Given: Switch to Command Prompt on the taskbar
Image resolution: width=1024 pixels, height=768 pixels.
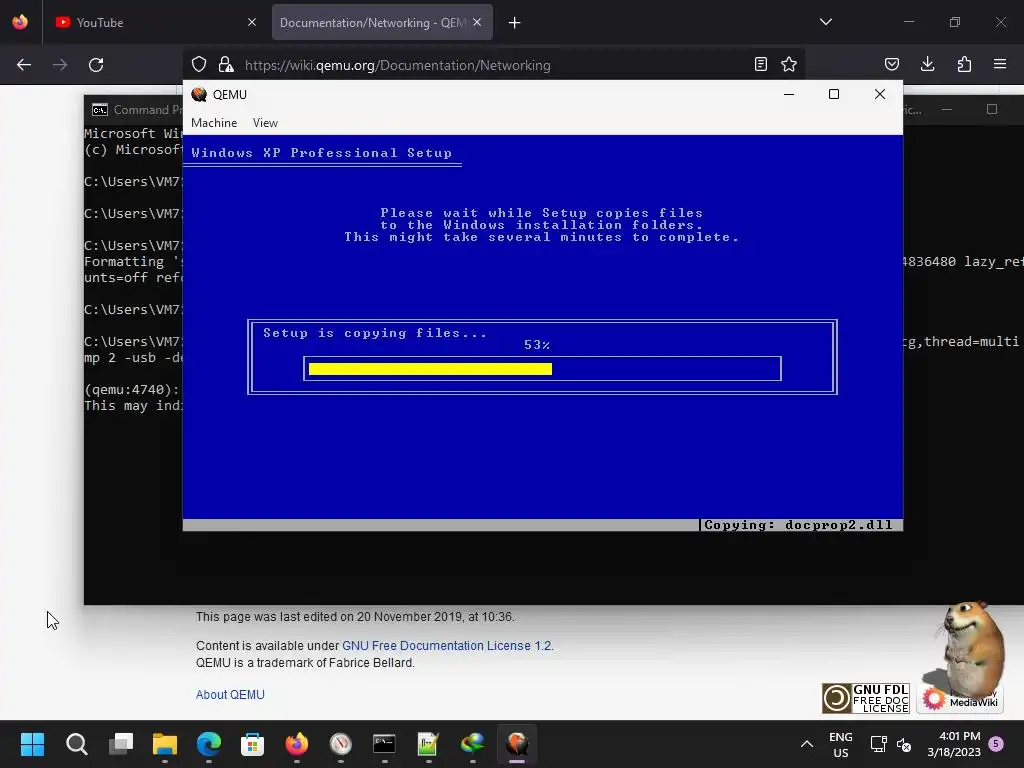Looking at the screenshot, I should [385, 744].
